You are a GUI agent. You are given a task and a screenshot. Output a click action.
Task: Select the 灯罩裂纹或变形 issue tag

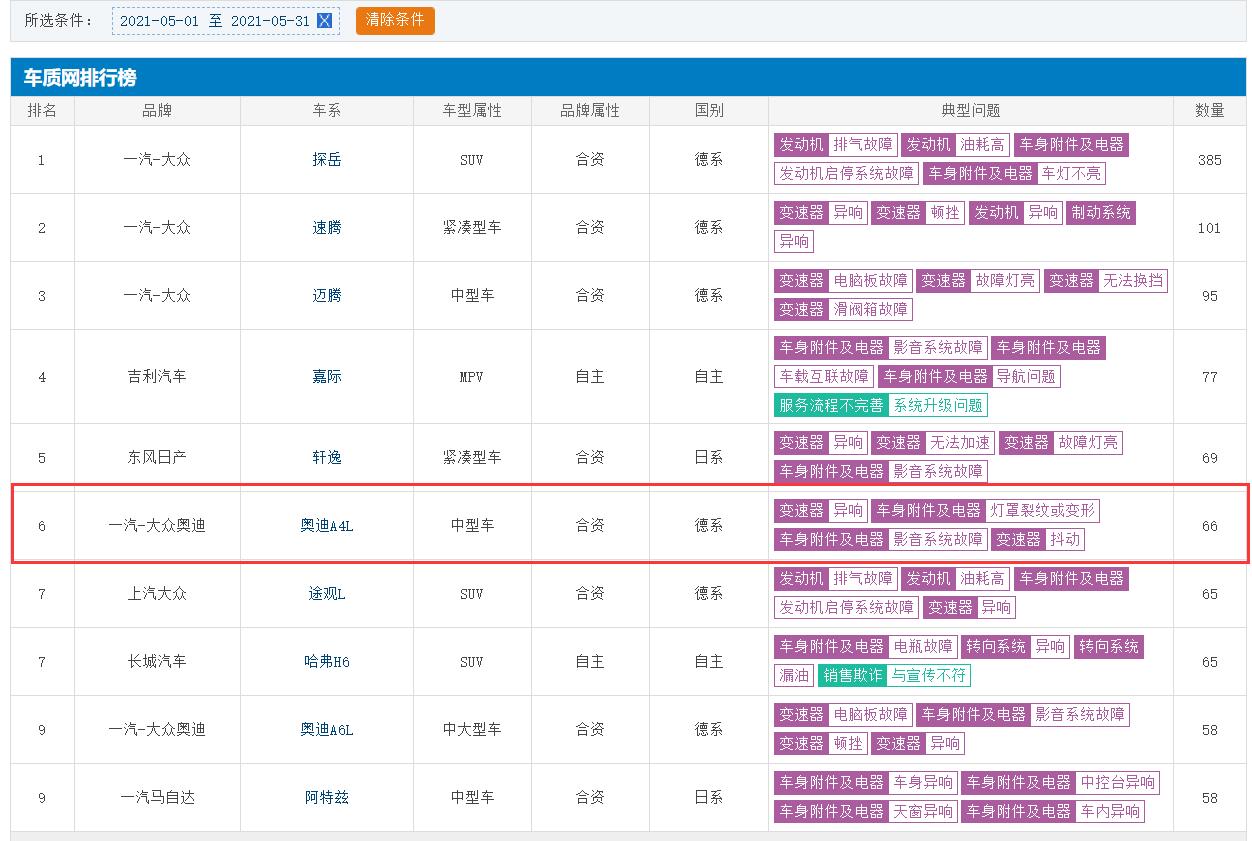pos(1042,510)
